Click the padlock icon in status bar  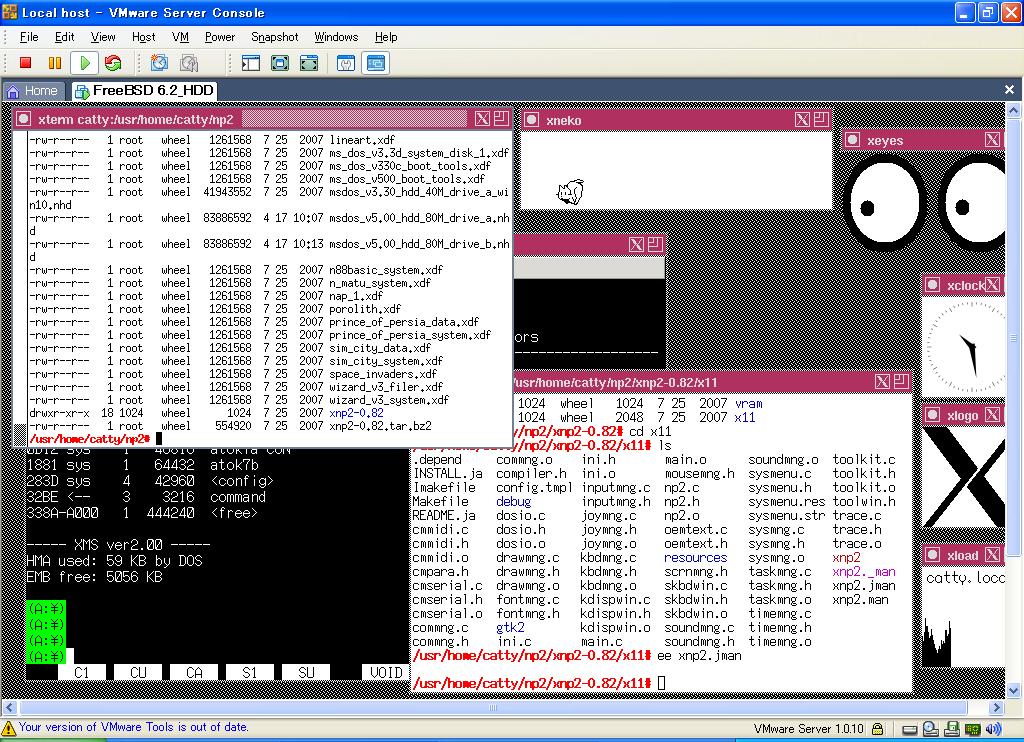point(878,728)
